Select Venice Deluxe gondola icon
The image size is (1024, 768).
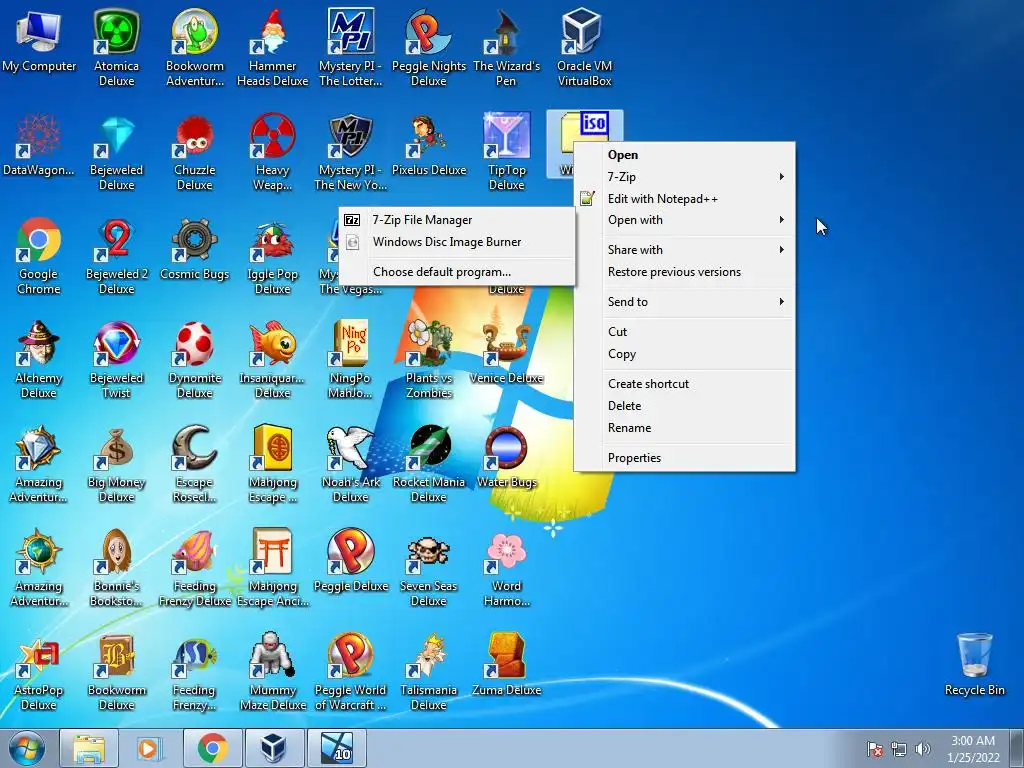506,353
